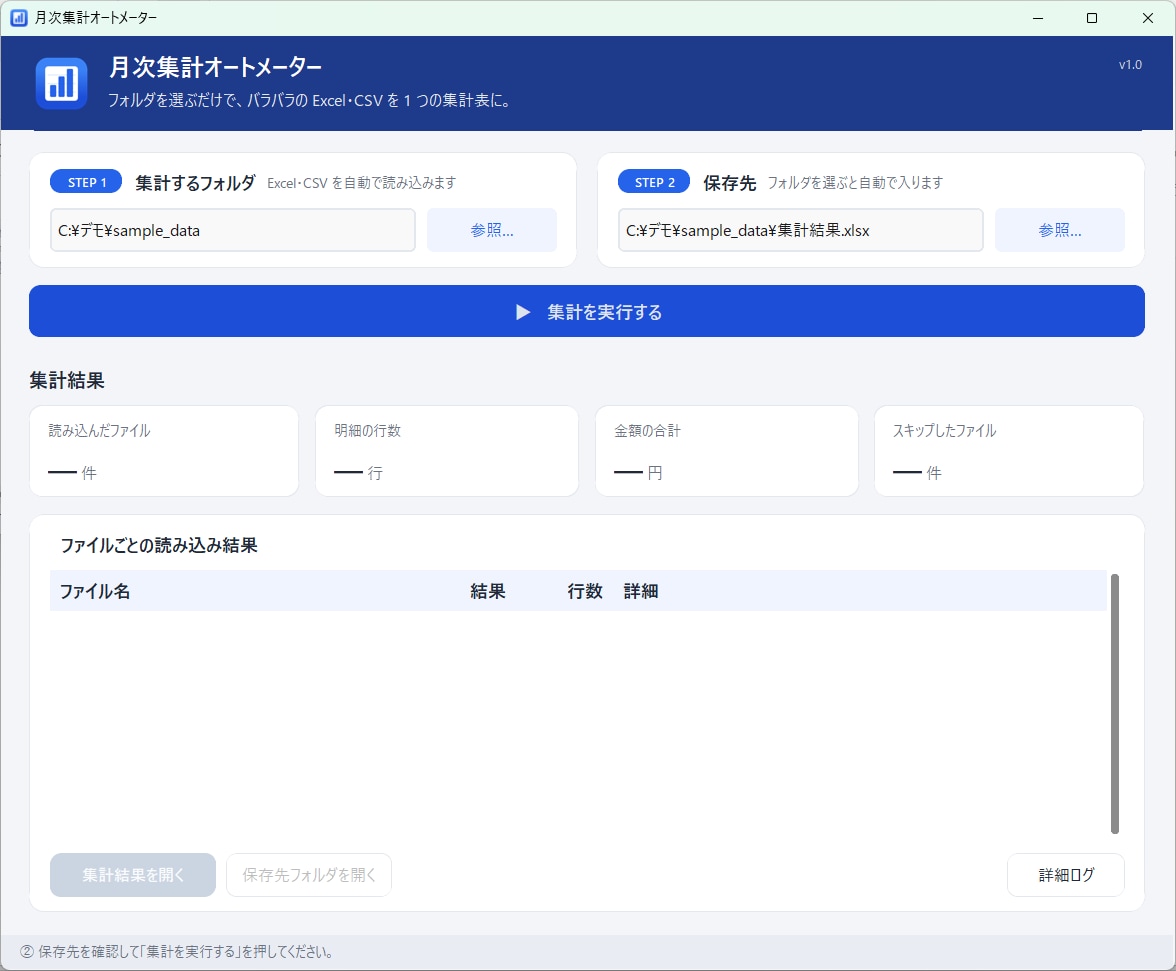Click the bar-chart app logo in header

click(x=62, y=83)
